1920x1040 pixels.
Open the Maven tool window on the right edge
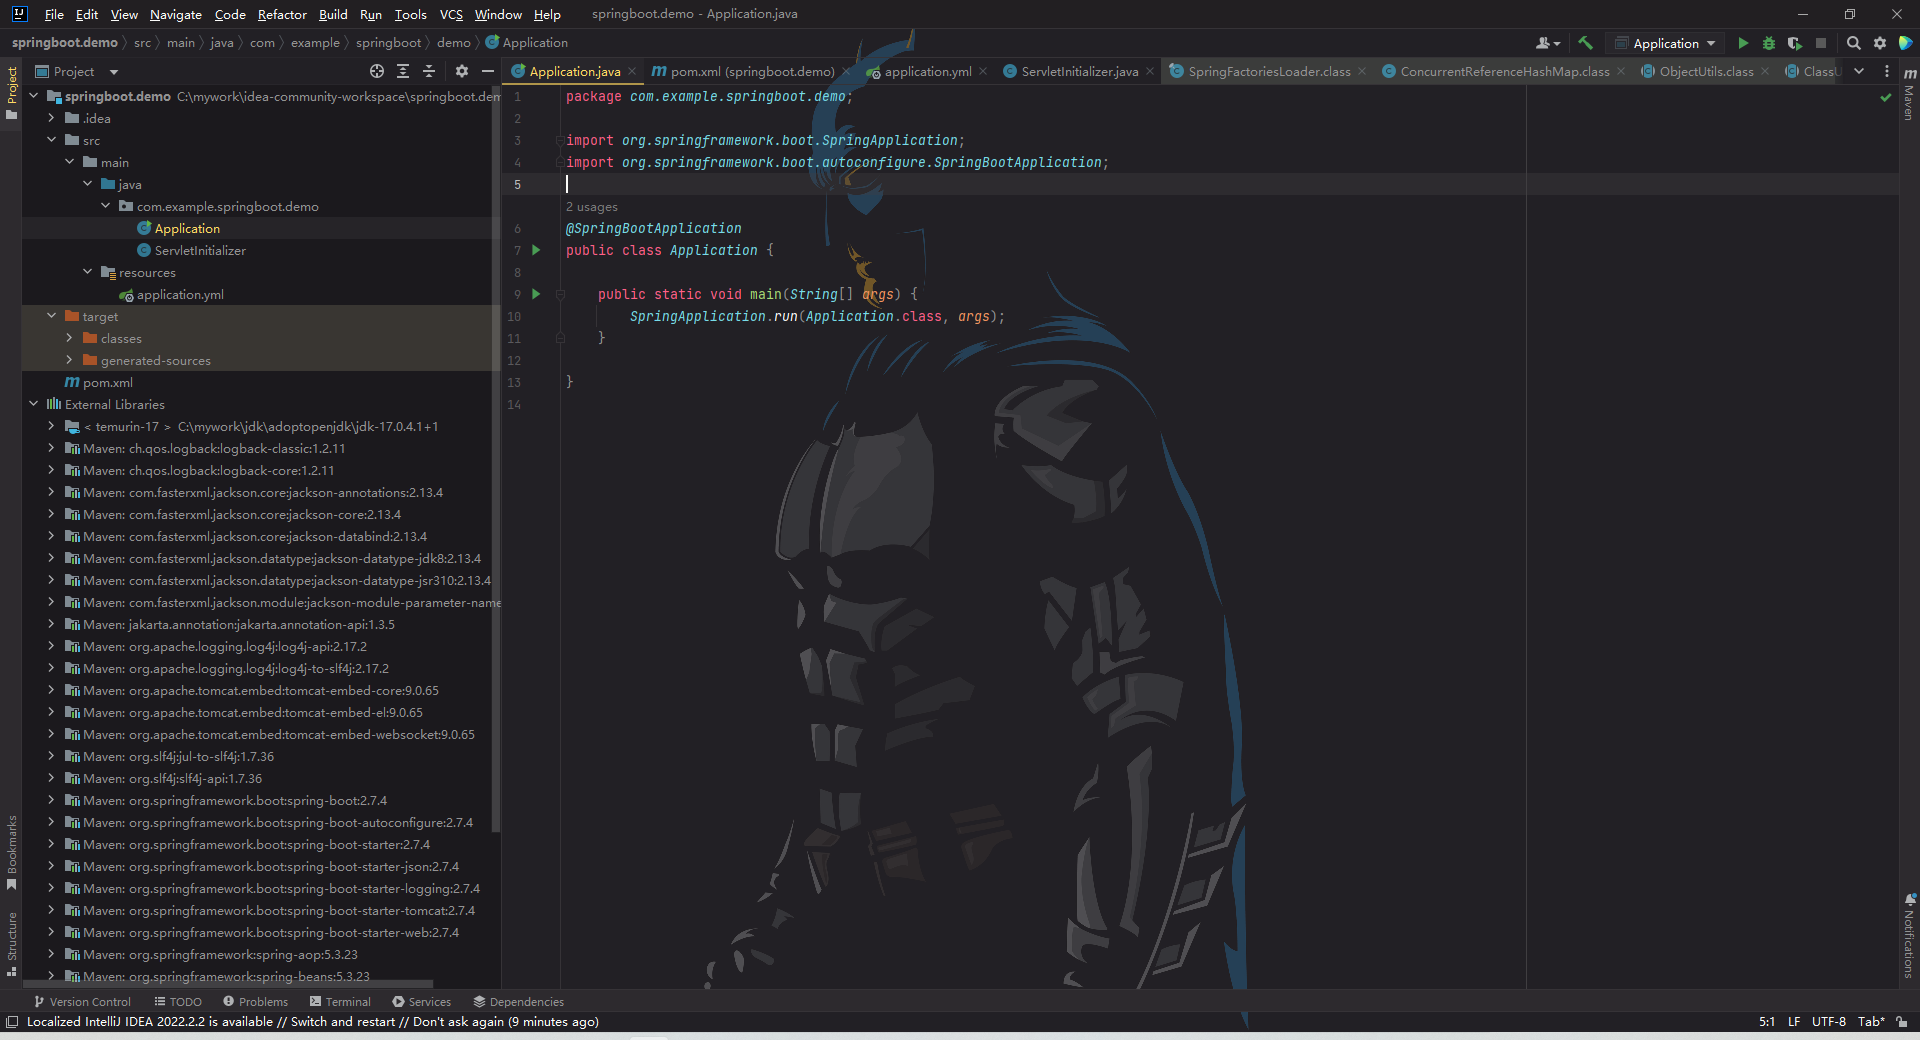[x=1909, y=95]
